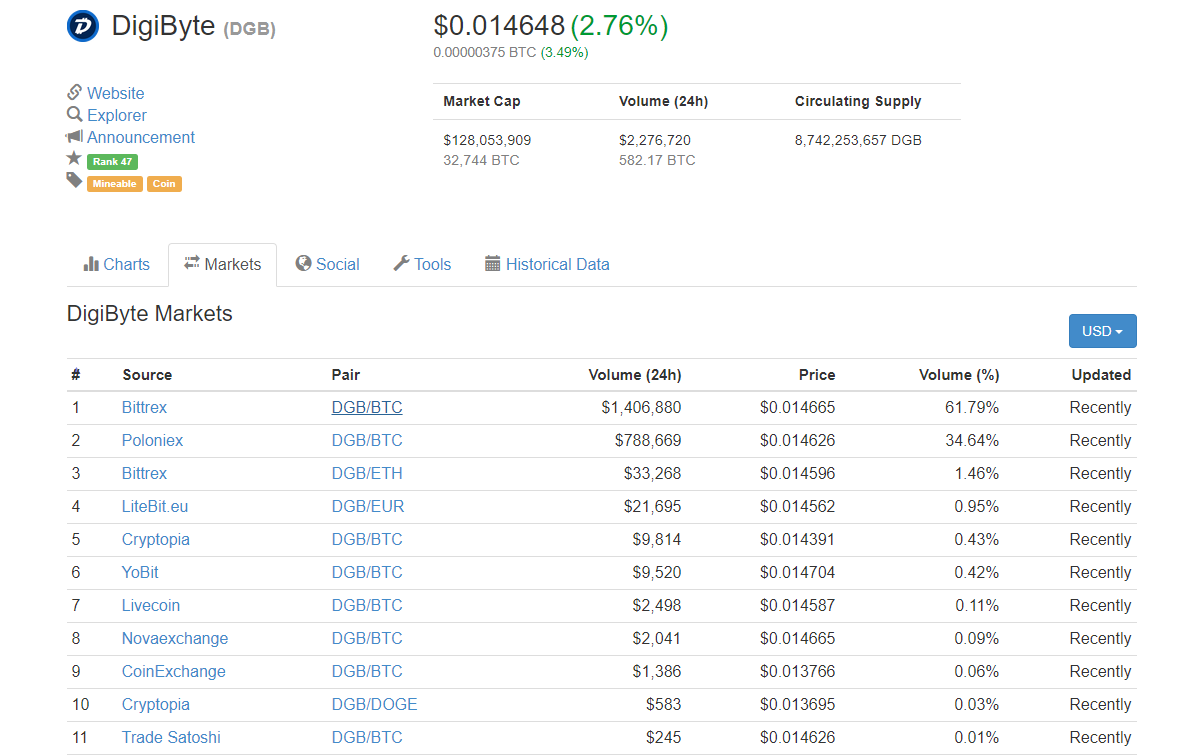Select the Markets tab
Image resolution: width=1182 pixels, height=756 pixels.
tap(222, 265)
